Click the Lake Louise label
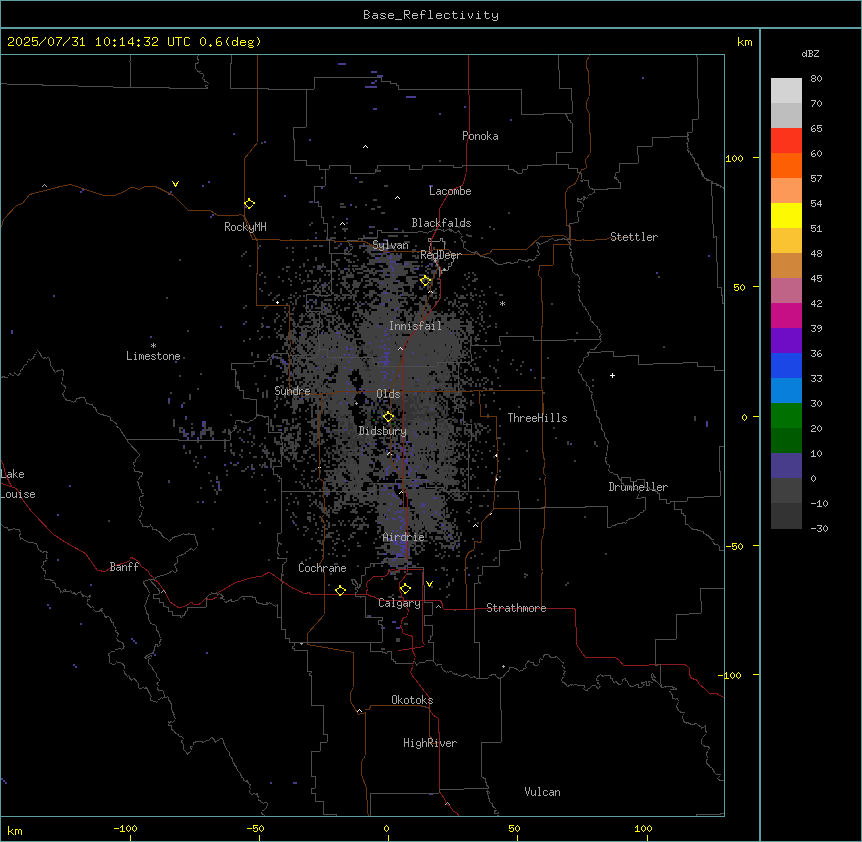862x842 pixels. pos(16,484)
